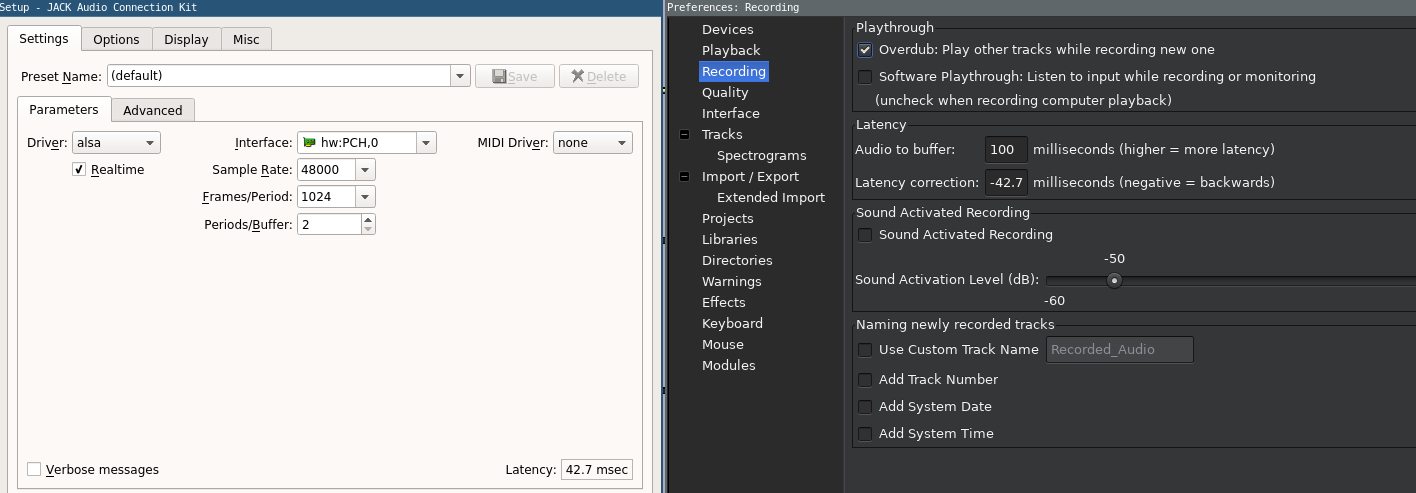Open the Advanced parameters tab
This screenshot has height=493, width=1416.
(x=152, y=110)
